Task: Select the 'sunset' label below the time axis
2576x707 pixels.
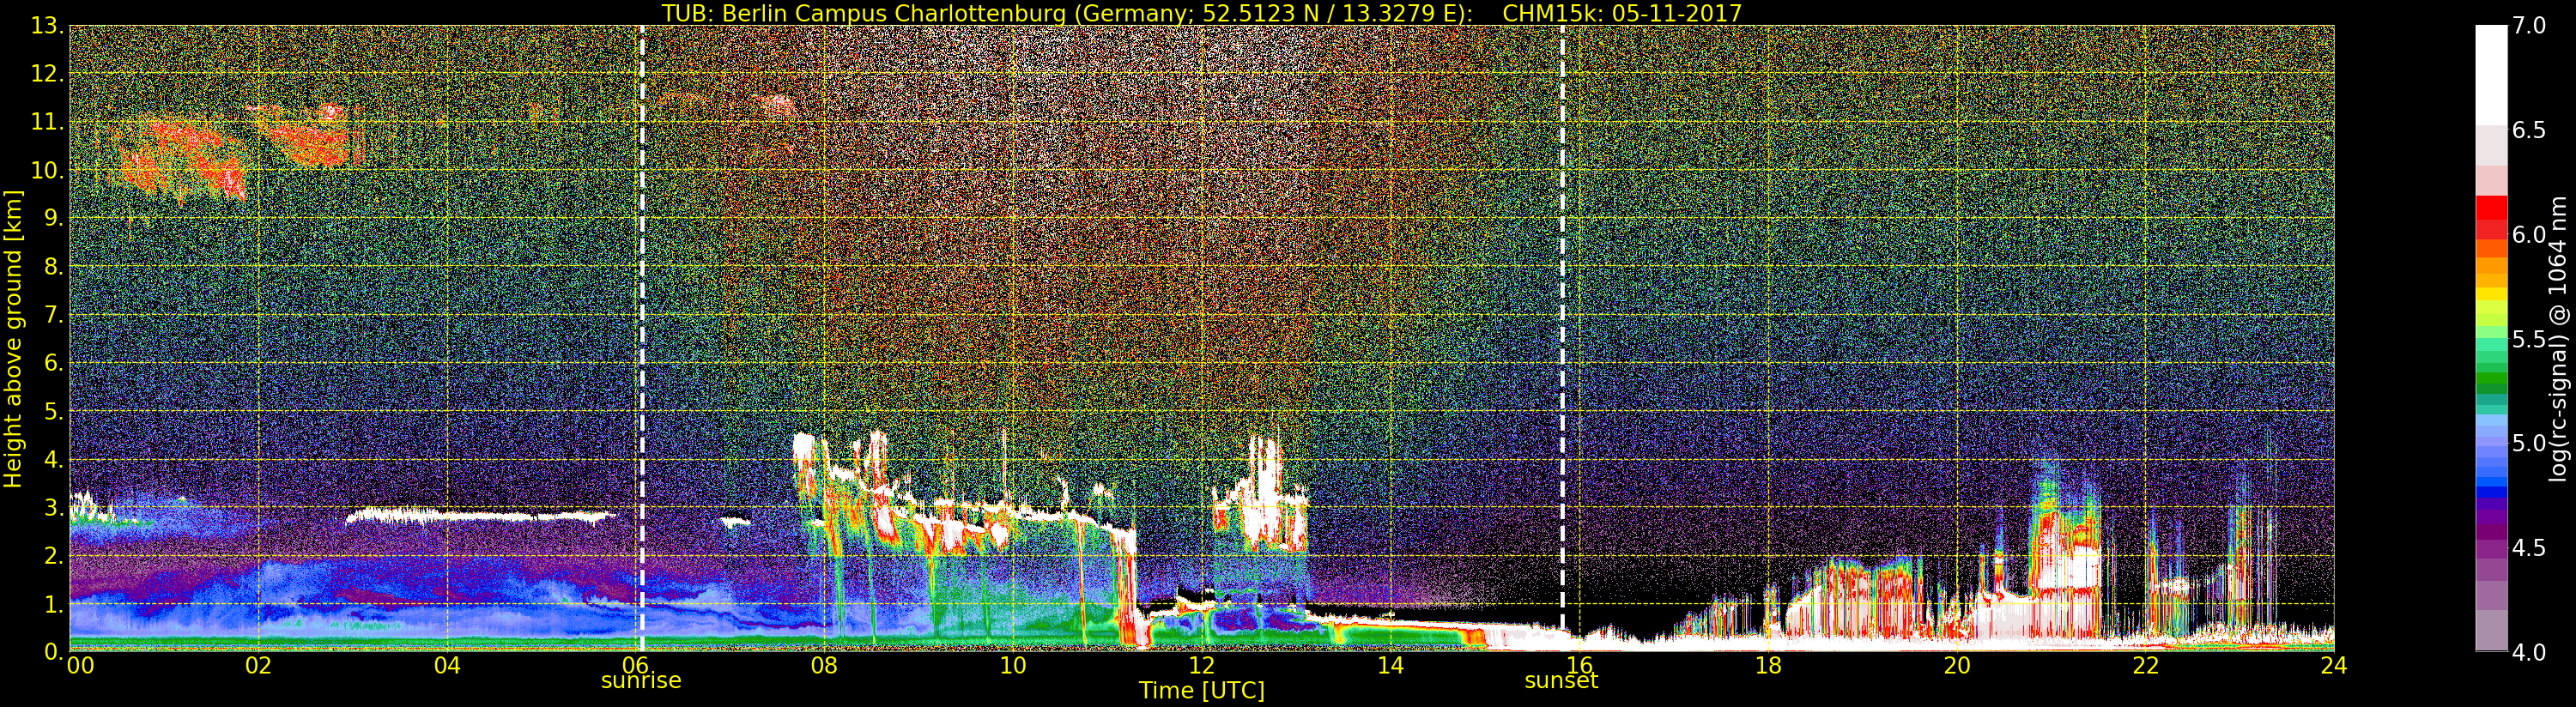Action: tap(1561, 681)
